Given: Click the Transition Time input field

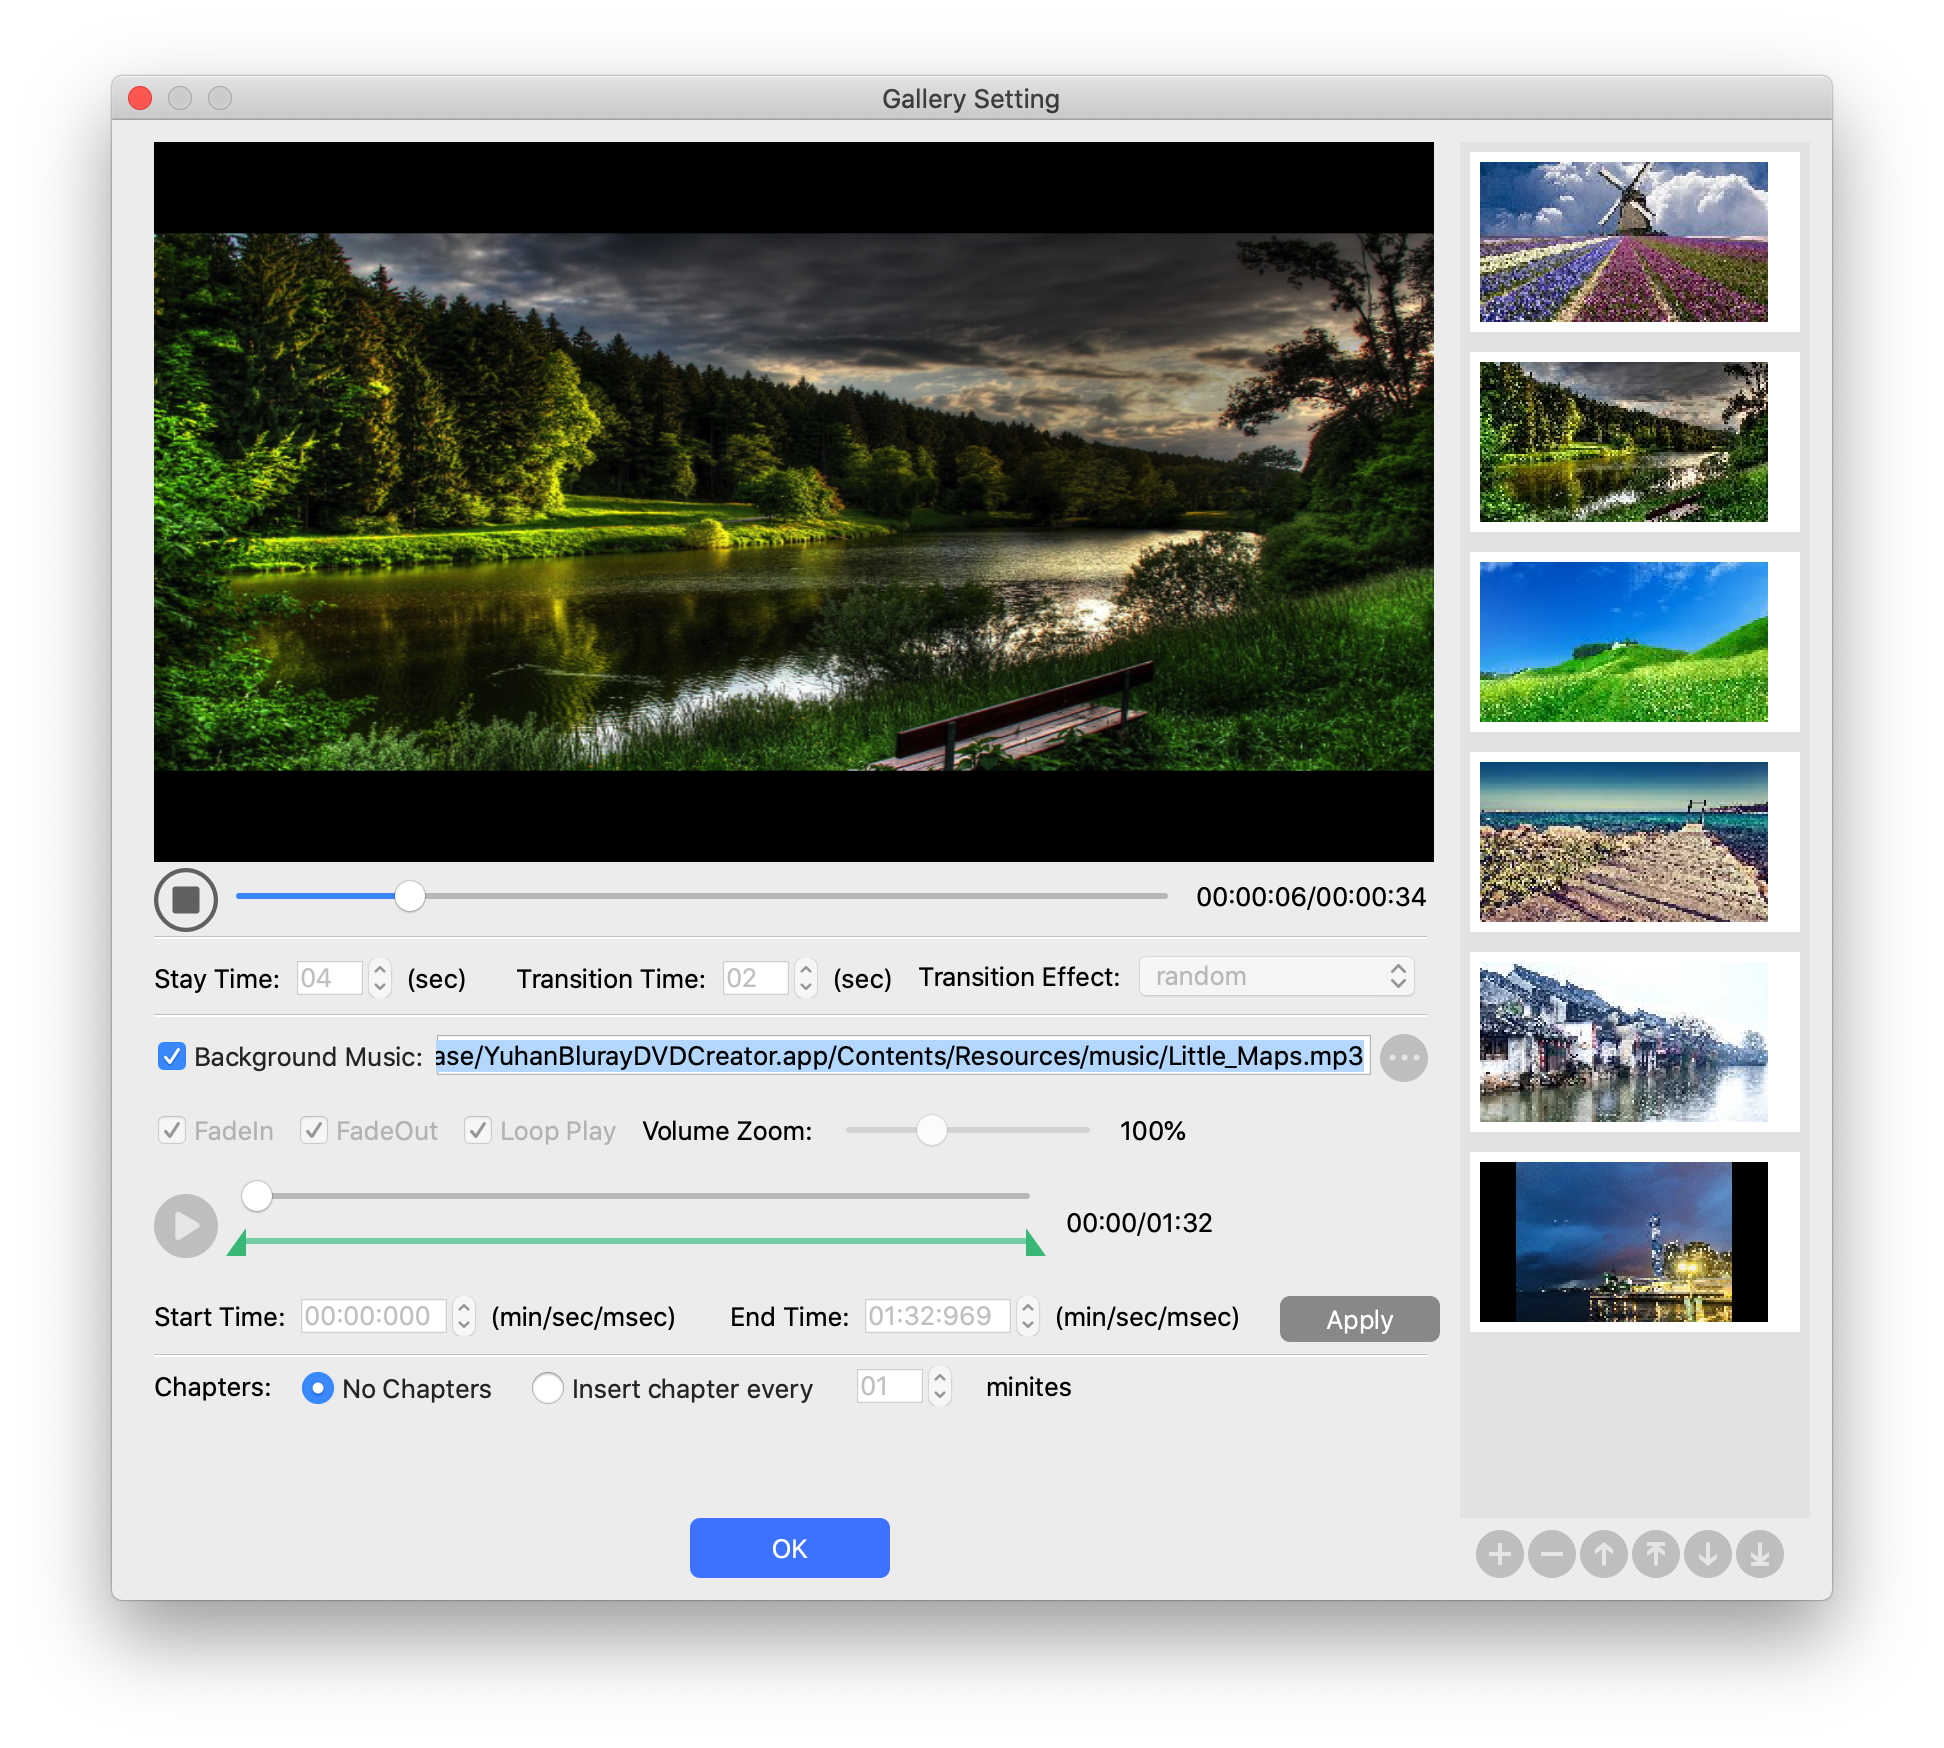Looking at the screenshot, I should (x=756, y=977).
